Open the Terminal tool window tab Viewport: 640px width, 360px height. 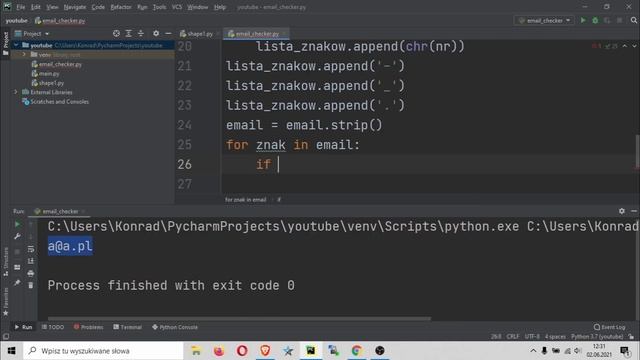pos(127,327)
